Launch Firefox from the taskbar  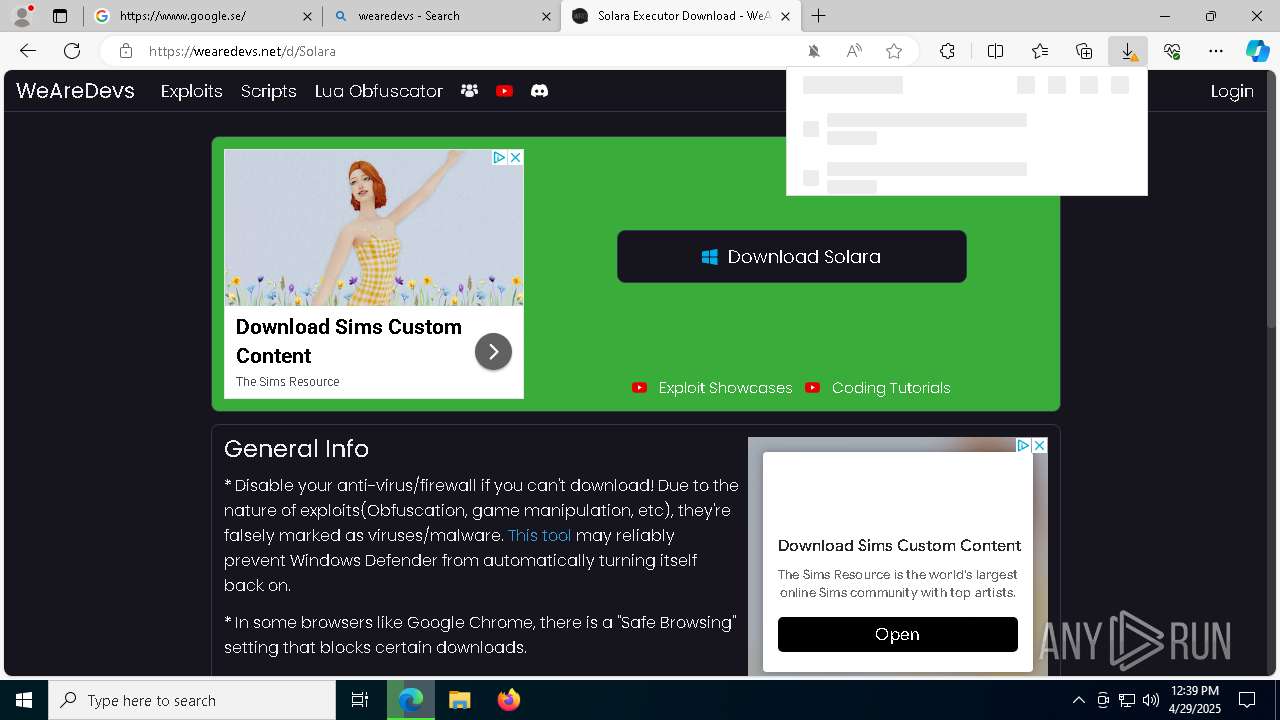click(509, 700)
